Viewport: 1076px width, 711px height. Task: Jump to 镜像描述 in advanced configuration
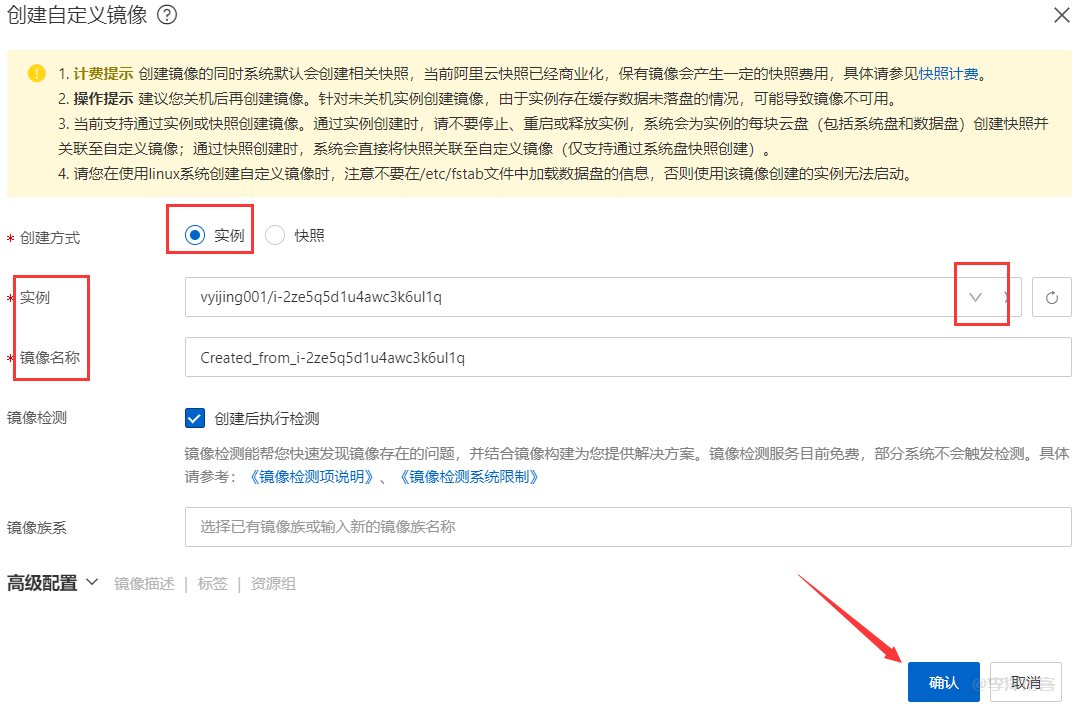(x=144, y=584)
